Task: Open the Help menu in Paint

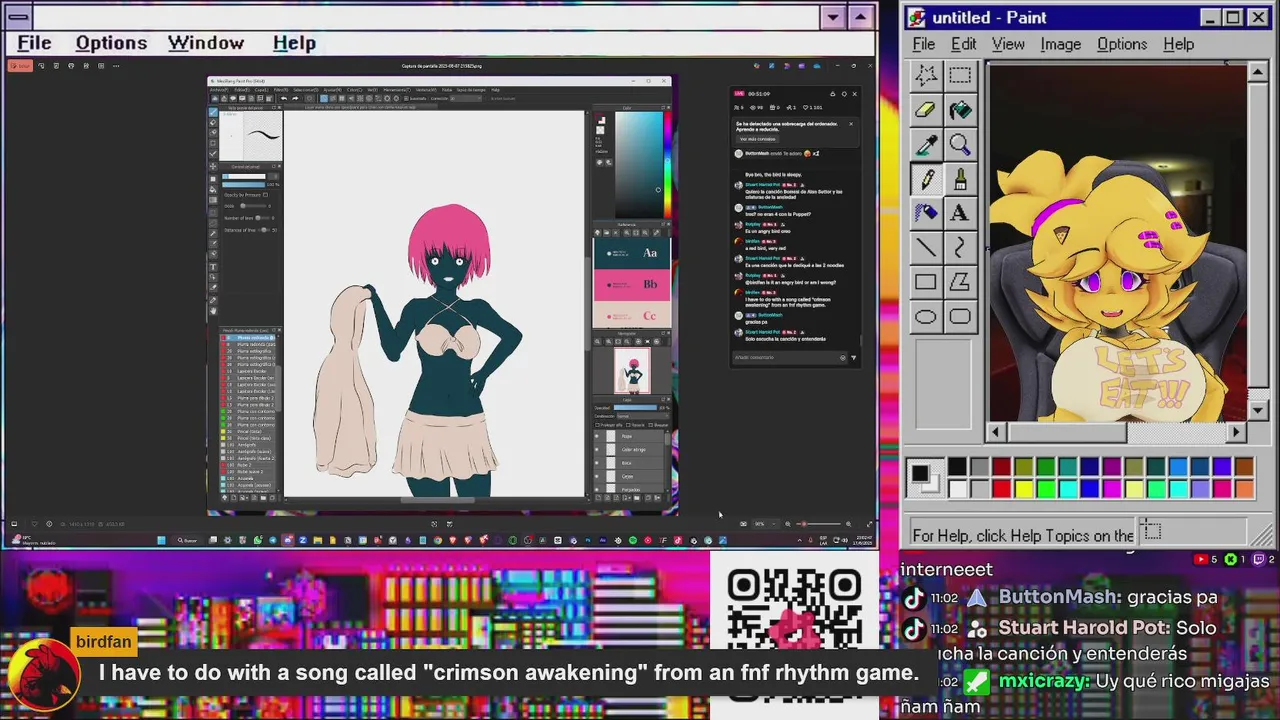Action: (x=1178, y=44)
